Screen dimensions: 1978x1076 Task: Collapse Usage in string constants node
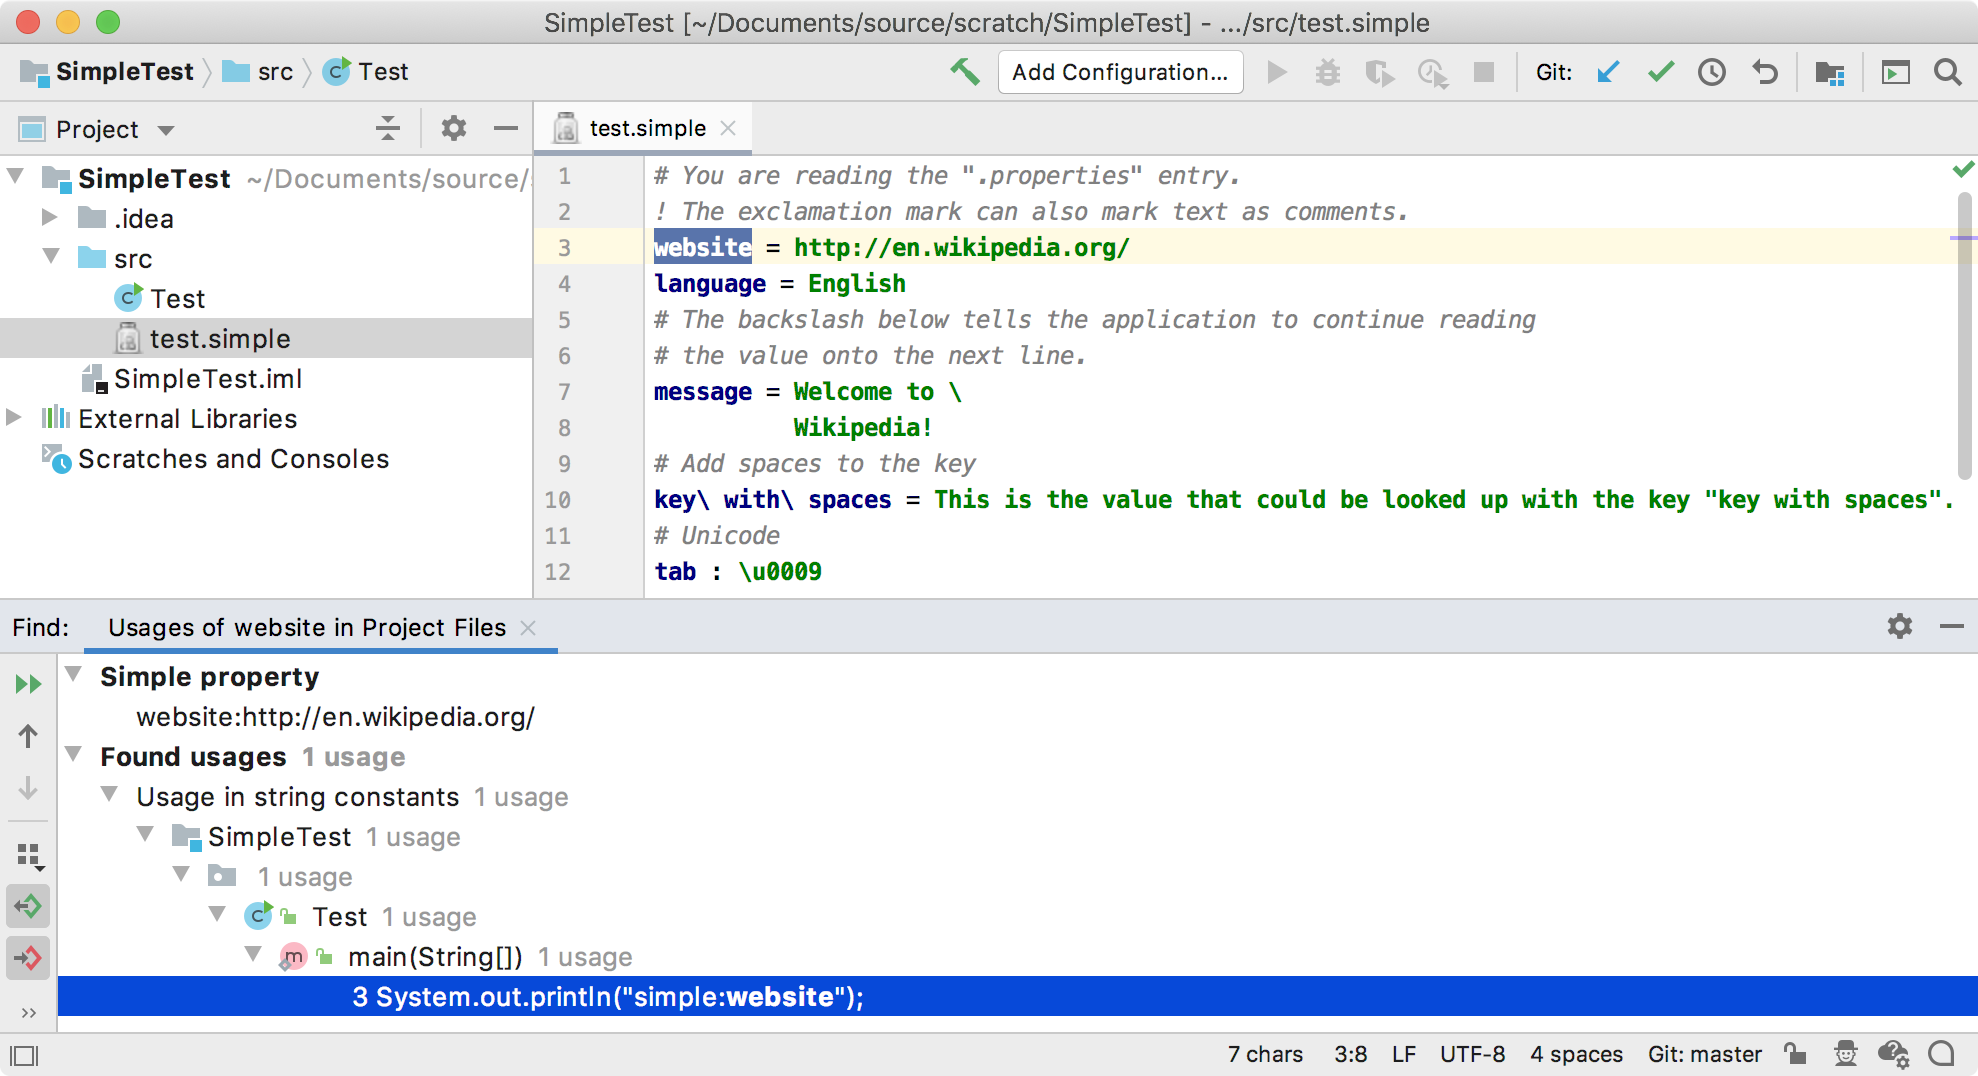(109, 795)
